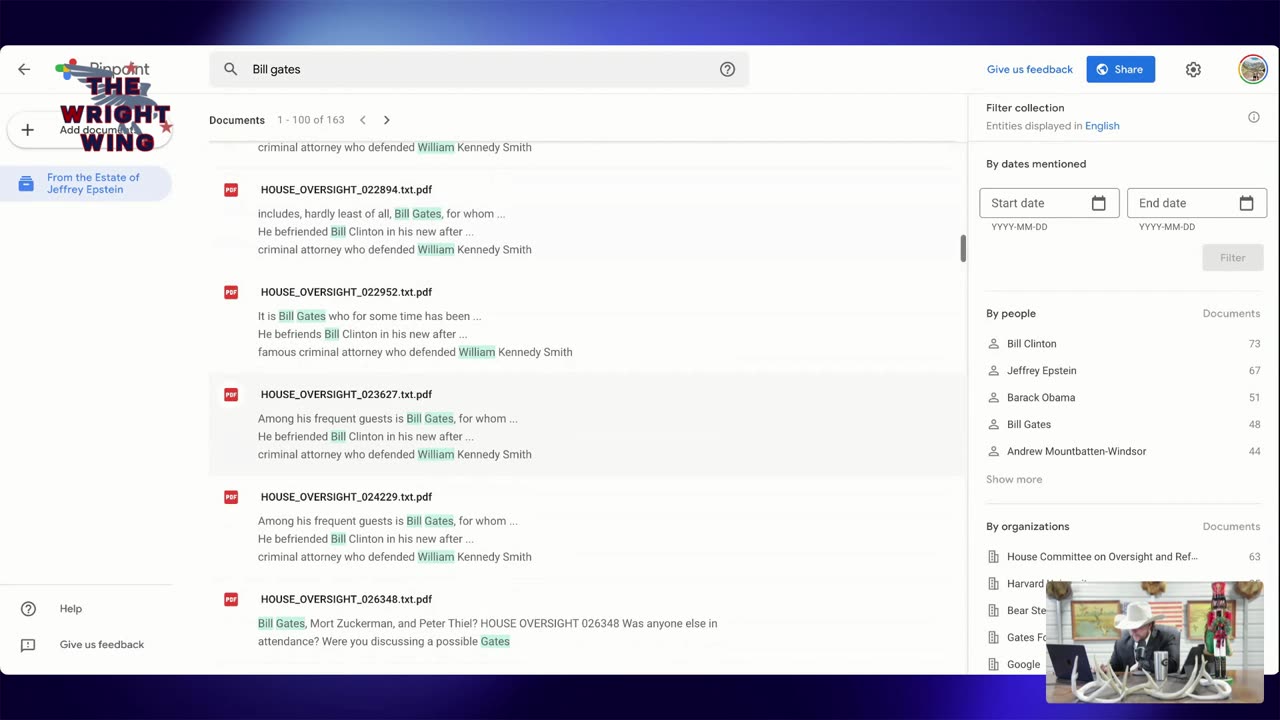
Task: Click the Help question mark icon
Action: pyautogui.click(x=28, y=609)
